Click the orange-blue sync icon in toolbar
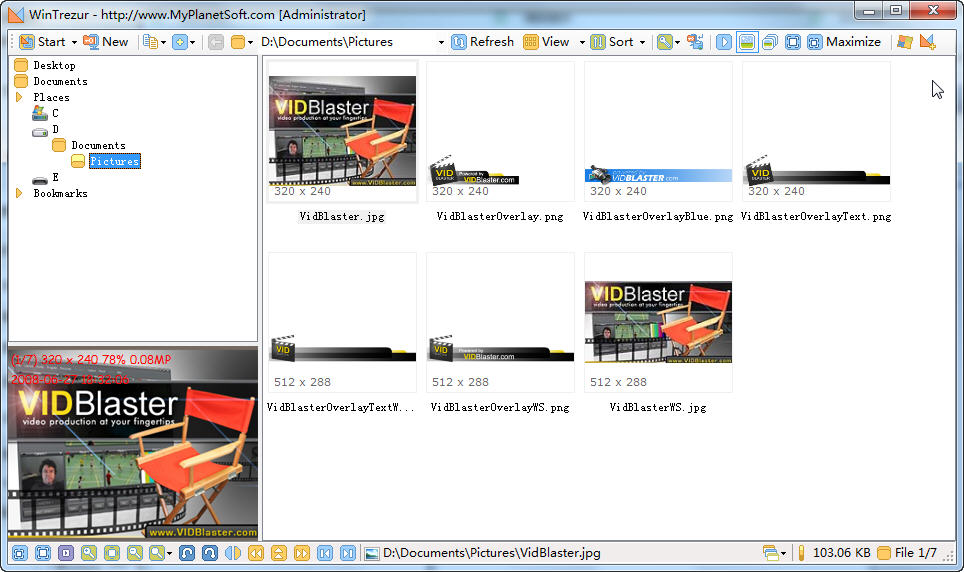 pyautogui.click(x=695, y=42)
